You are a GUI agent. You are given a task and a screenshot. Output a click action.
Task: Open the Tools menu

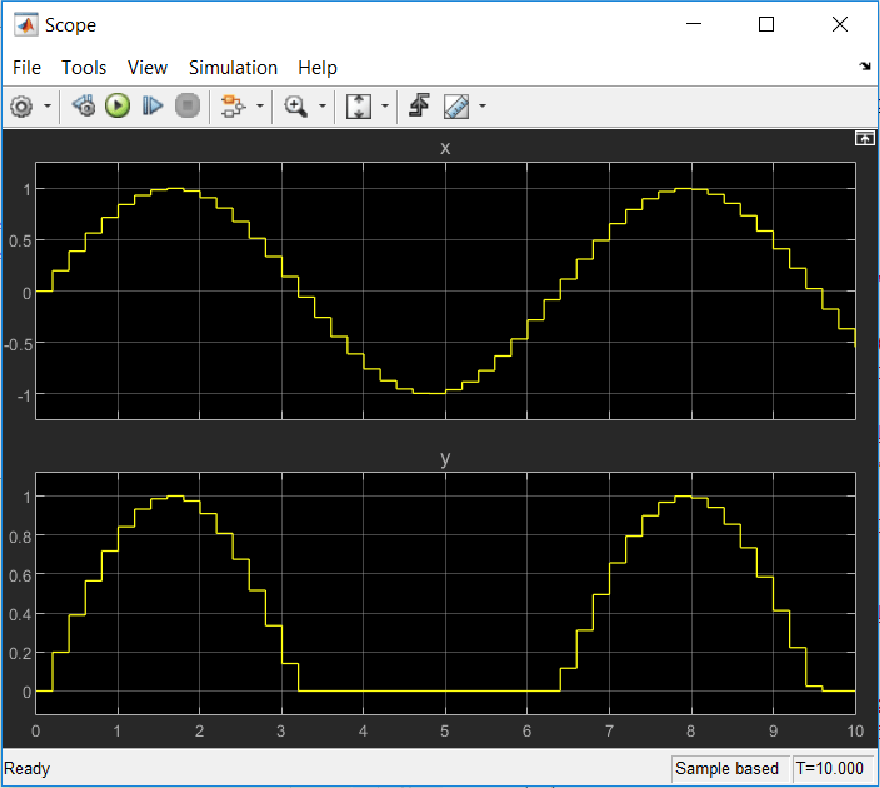pos(84,67)
